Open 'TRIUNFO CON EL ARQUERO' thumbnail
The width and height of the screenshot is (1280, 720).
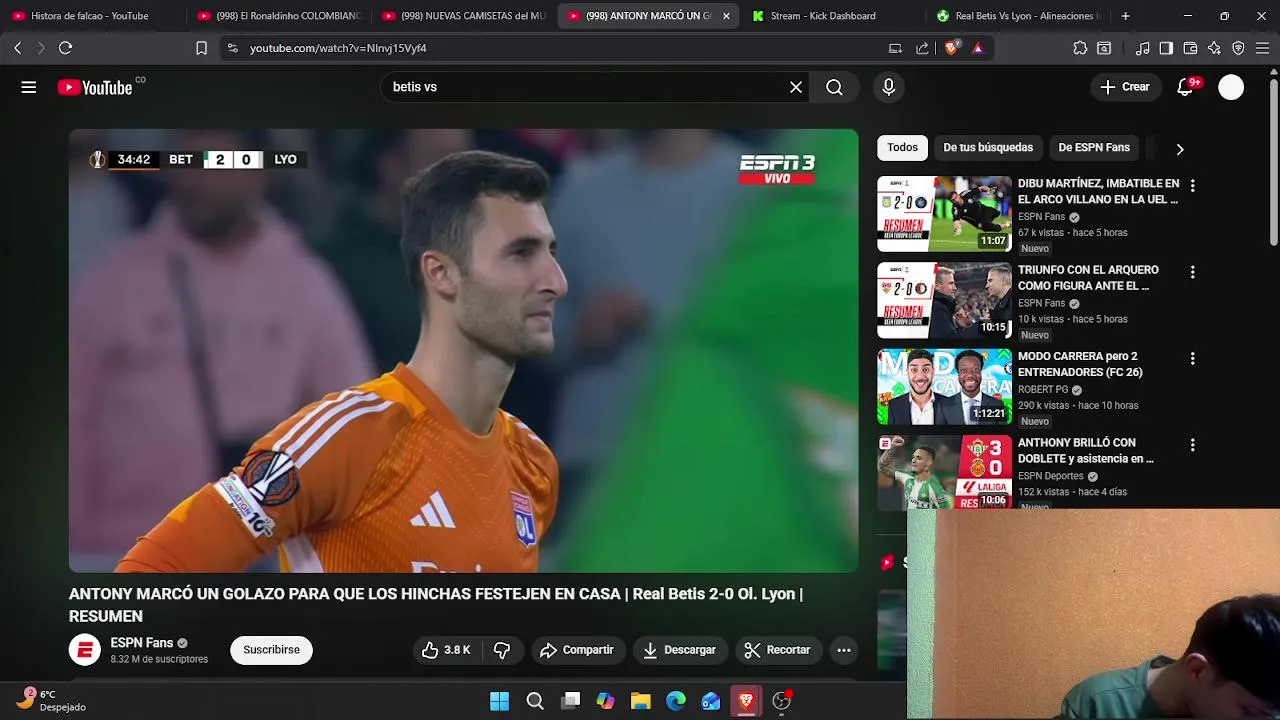click(x=944, y=300)
